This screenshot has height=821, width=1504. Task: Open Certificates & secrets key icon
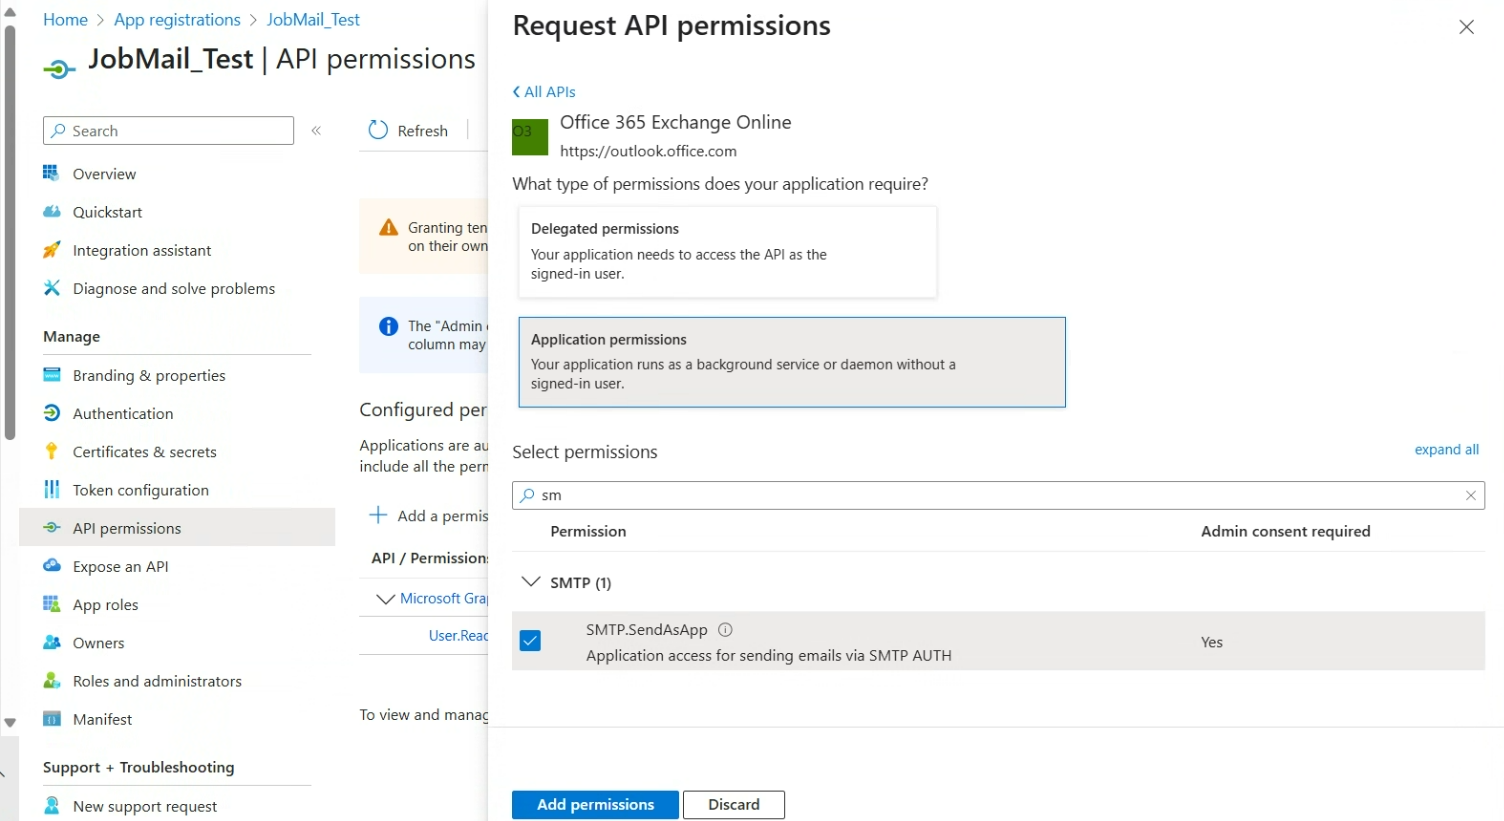(52, 451)
